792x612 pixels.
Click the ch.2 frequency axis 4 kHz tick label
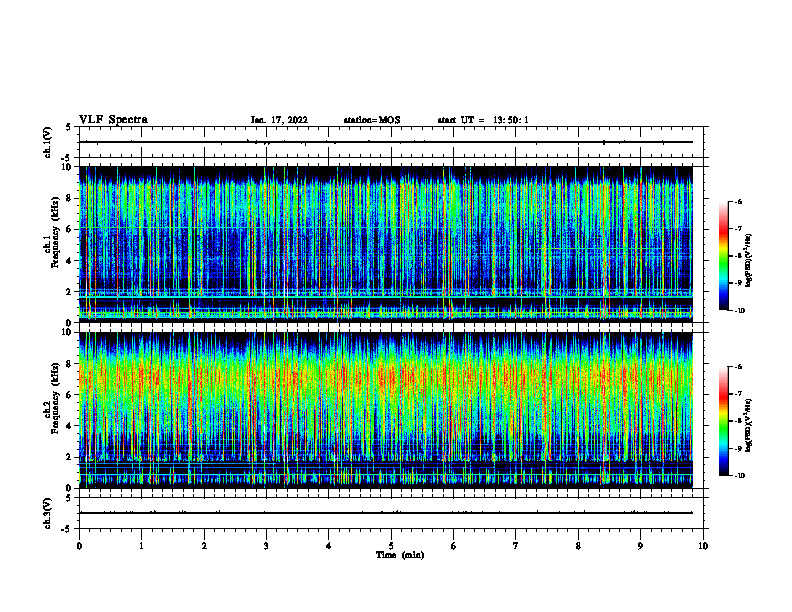point(69,426)
